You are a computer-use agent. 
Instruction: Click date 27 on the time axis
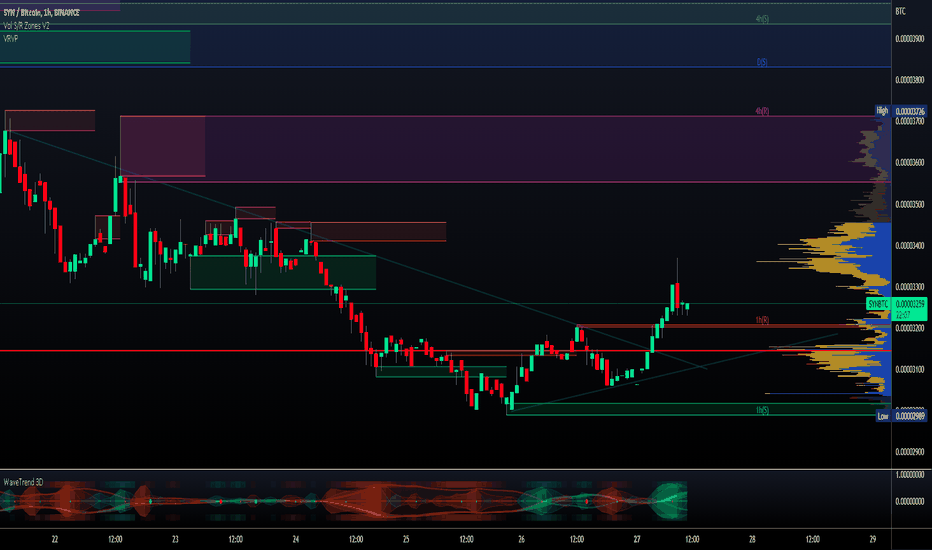pos(637,539)
